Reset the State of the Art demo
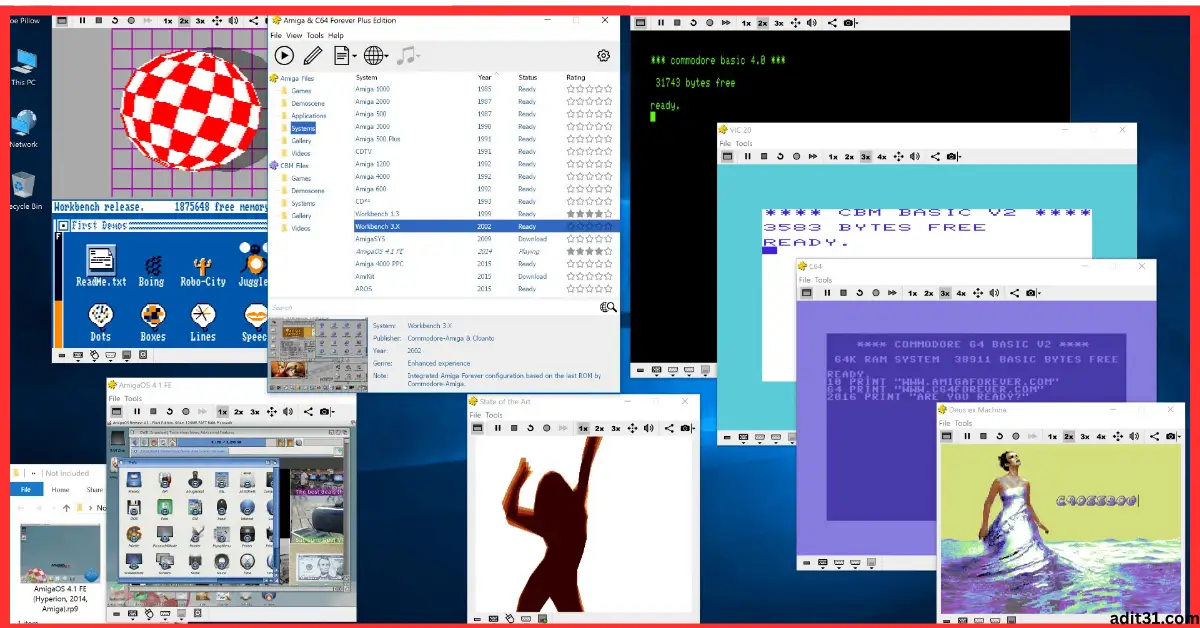Screen dimensions: 1200x628 (x=529, y=428)
